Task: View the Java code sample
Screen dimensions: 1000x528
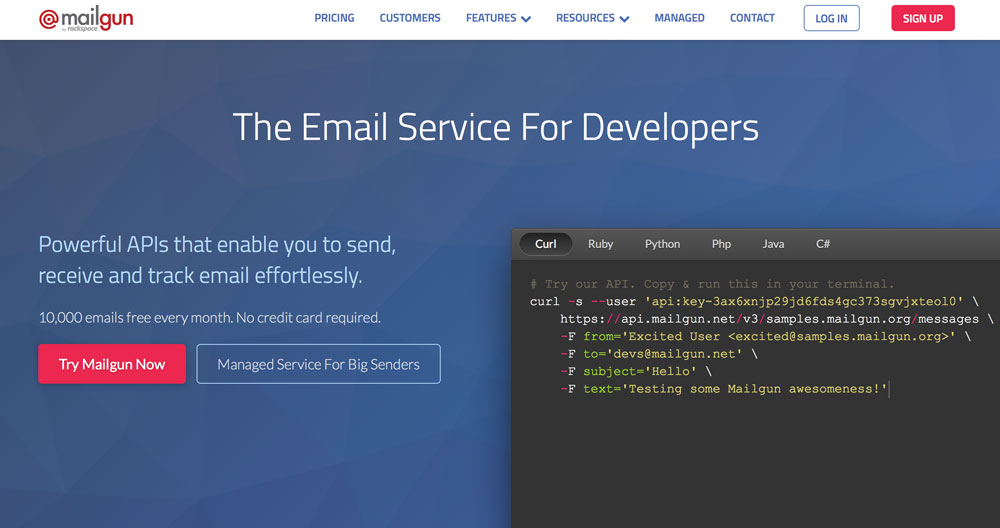Action: (773, 244)
